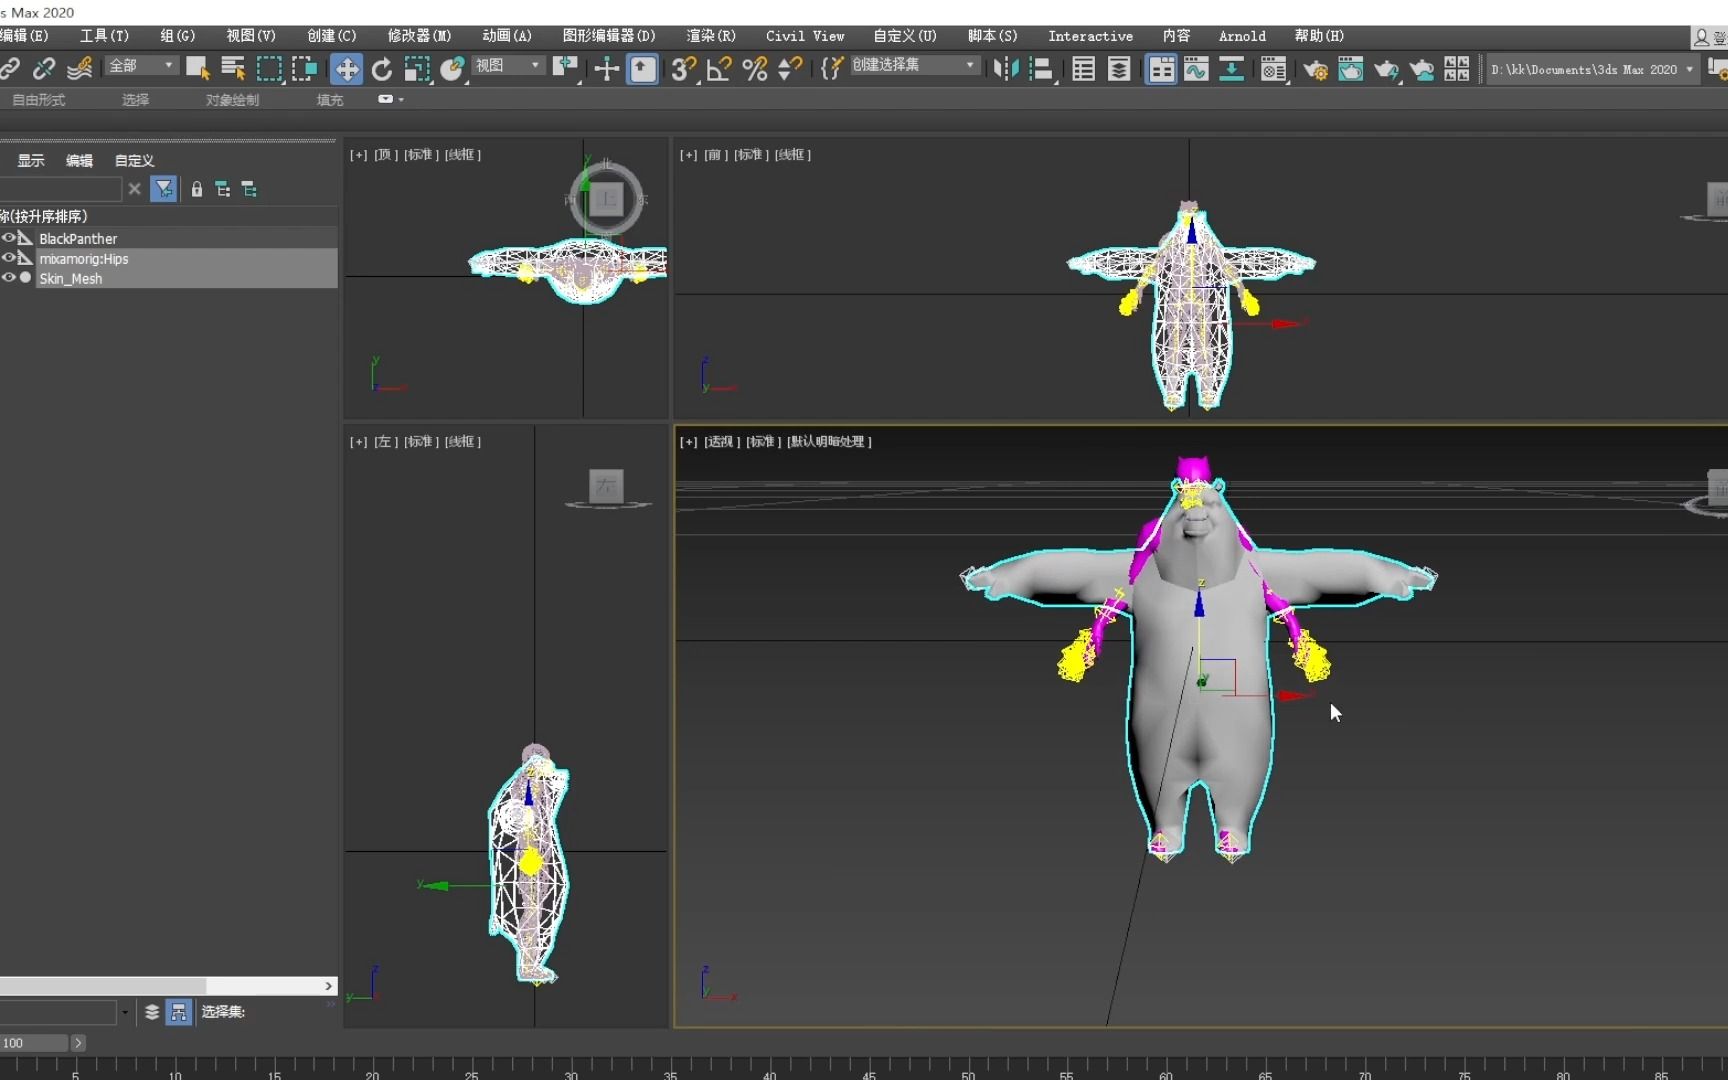Click frame 30 on the timeline
The image size is (1728, 1080).
[x=571, y=1071]
